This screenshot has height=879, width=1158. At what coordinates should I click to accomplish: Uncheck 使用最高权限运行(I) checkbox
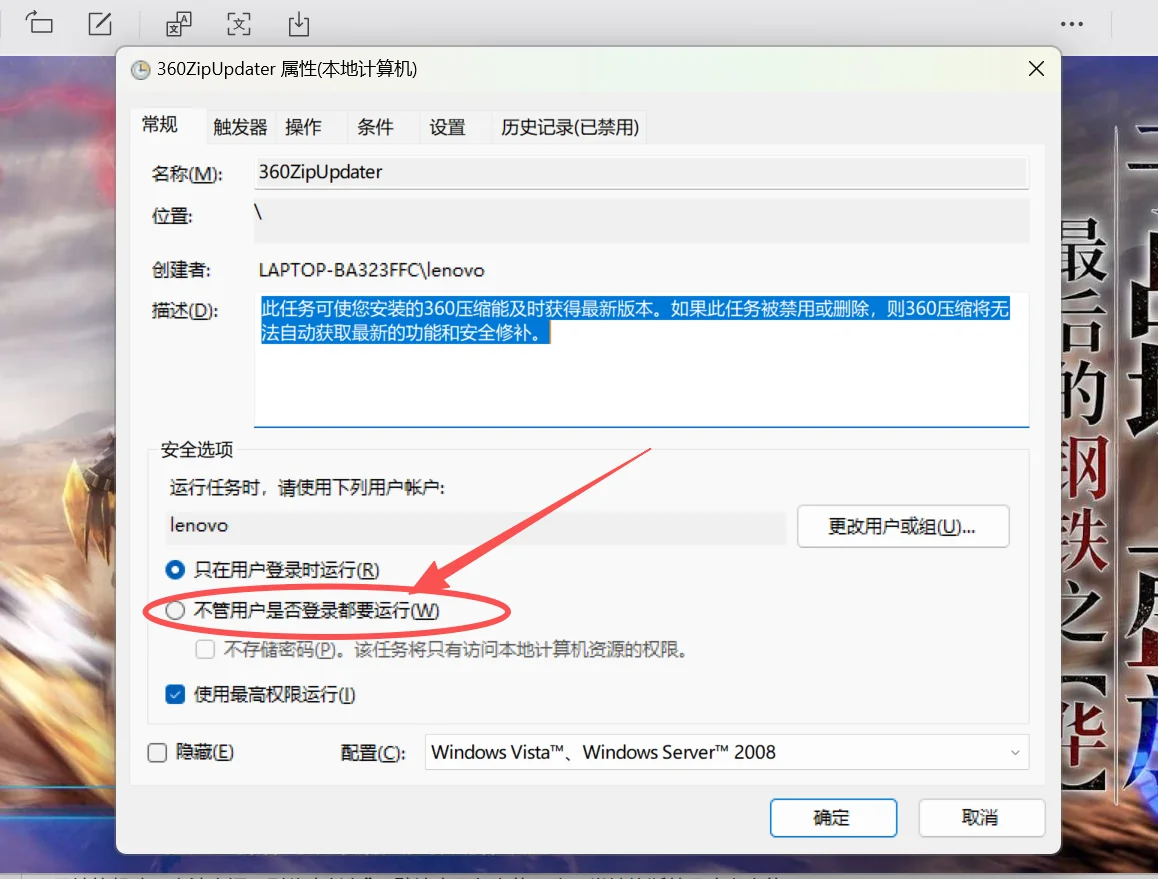tap(175, 694)
